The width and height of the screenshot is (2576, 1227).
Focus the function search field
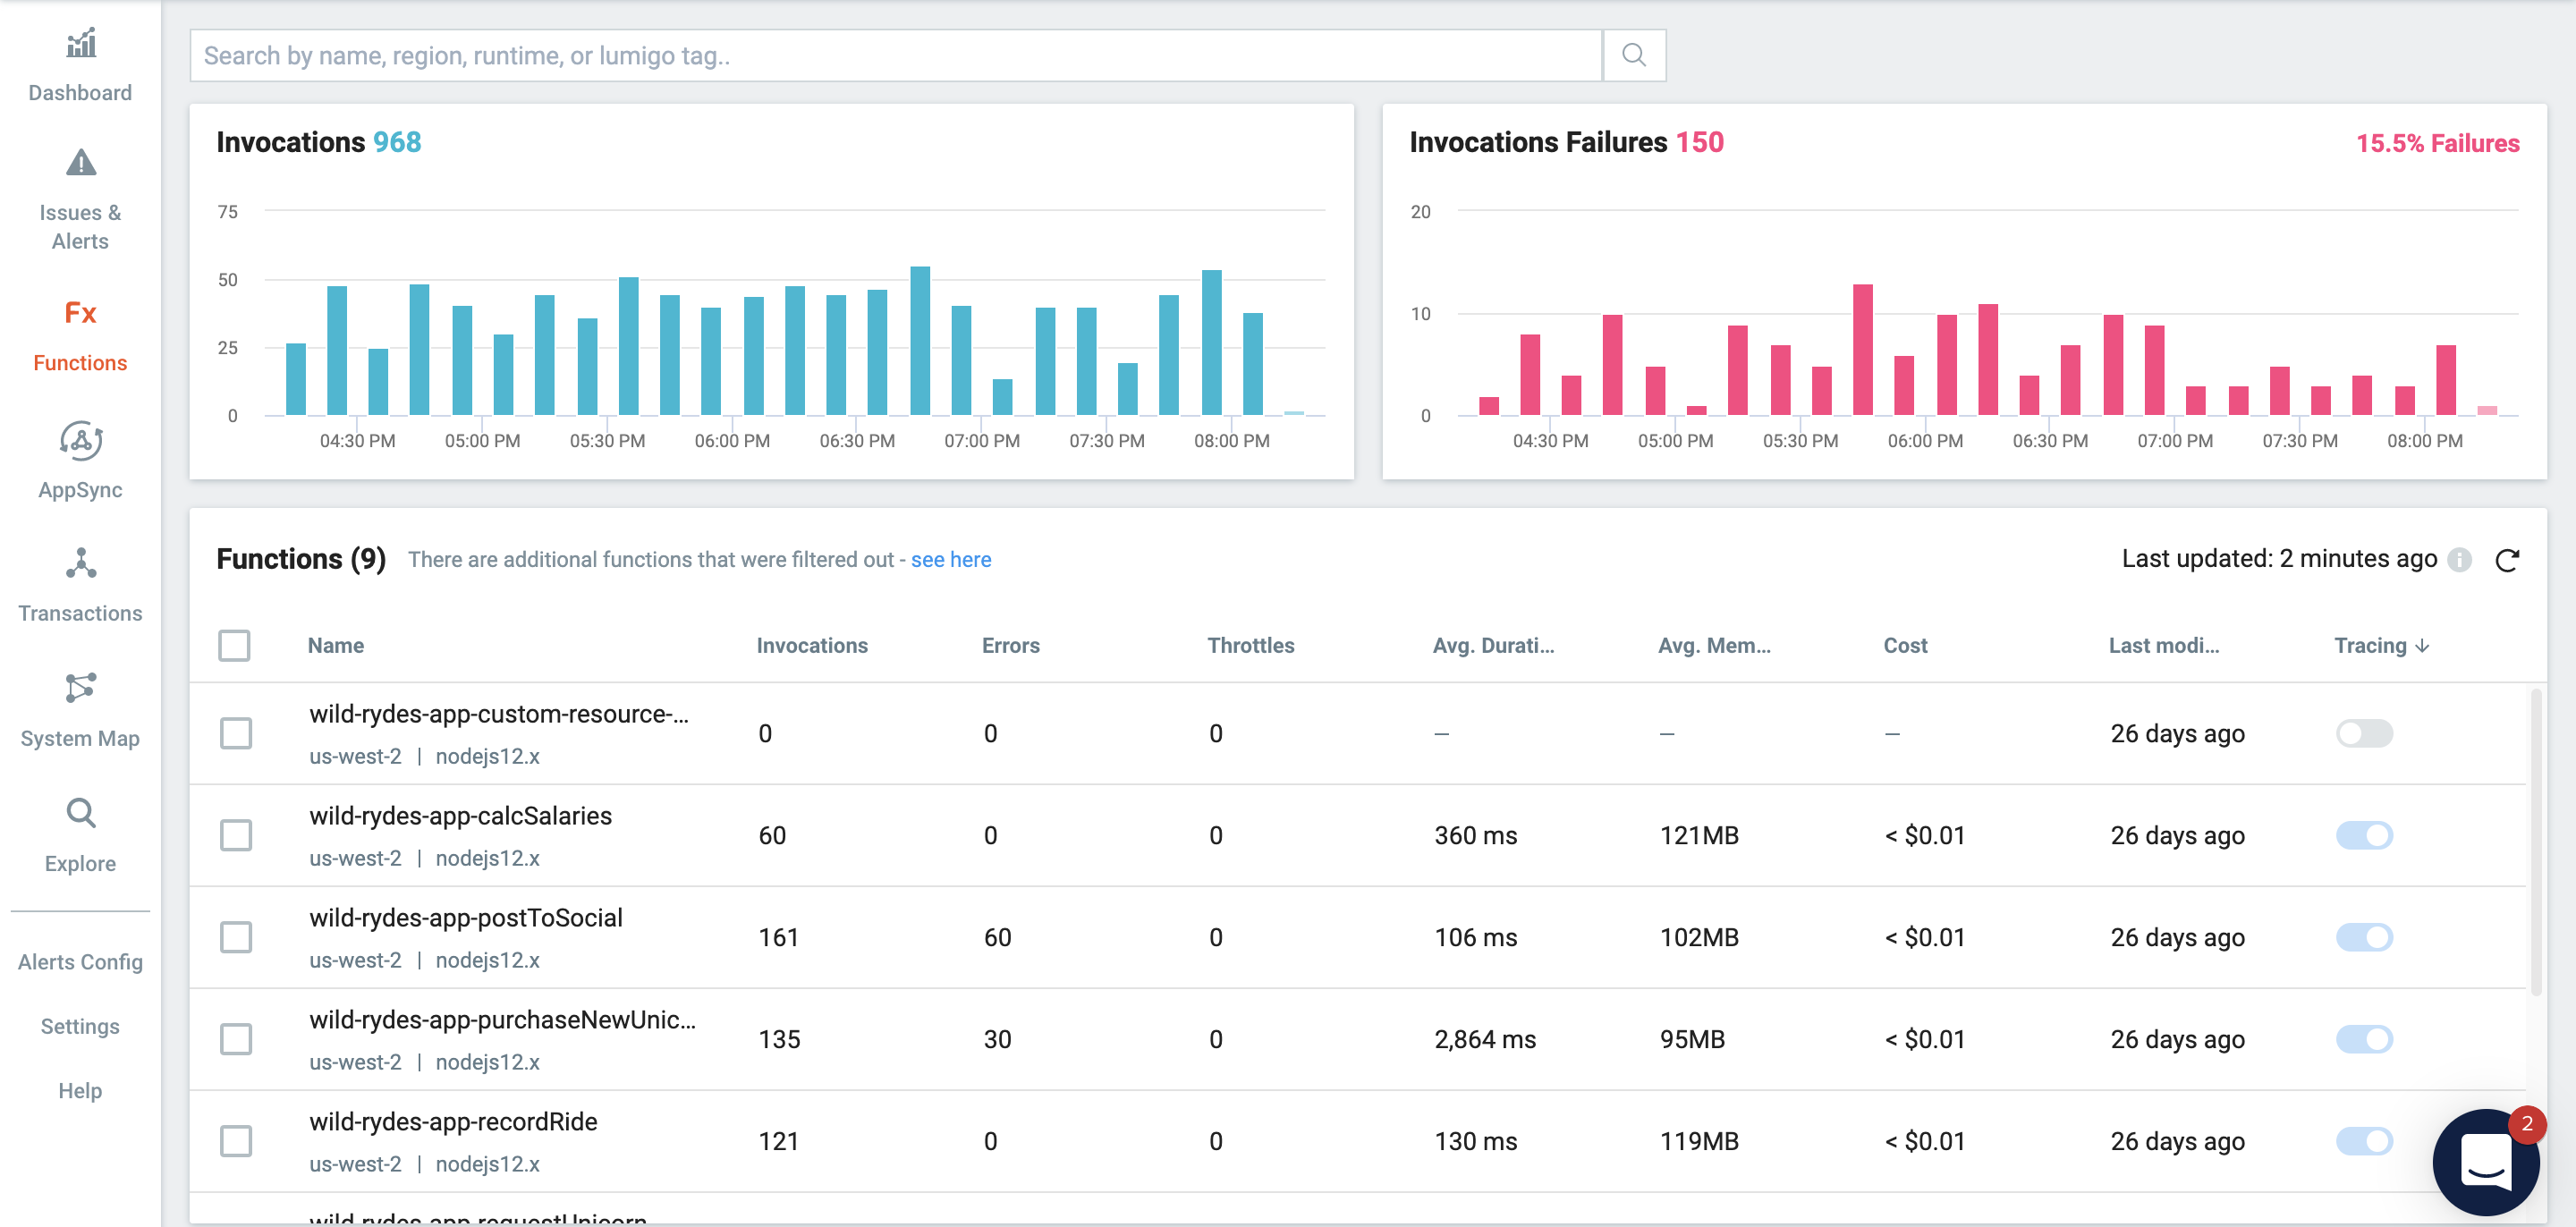896,55
